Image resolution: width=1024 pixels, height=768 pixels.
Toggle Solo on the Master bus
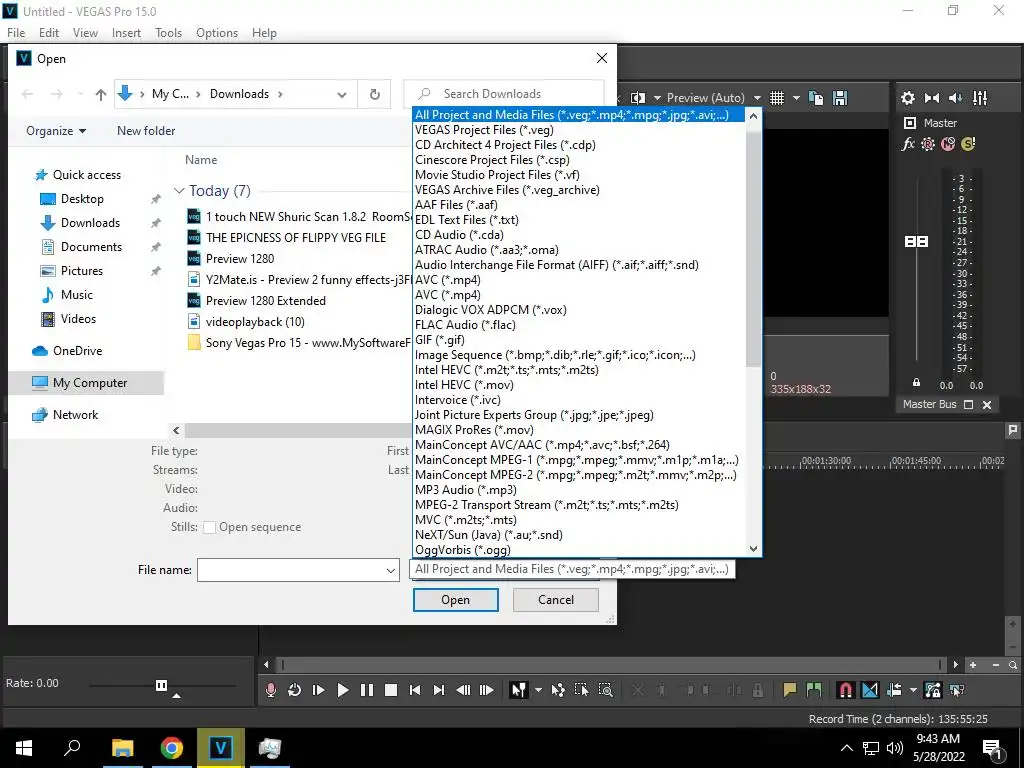coord(968,144)
